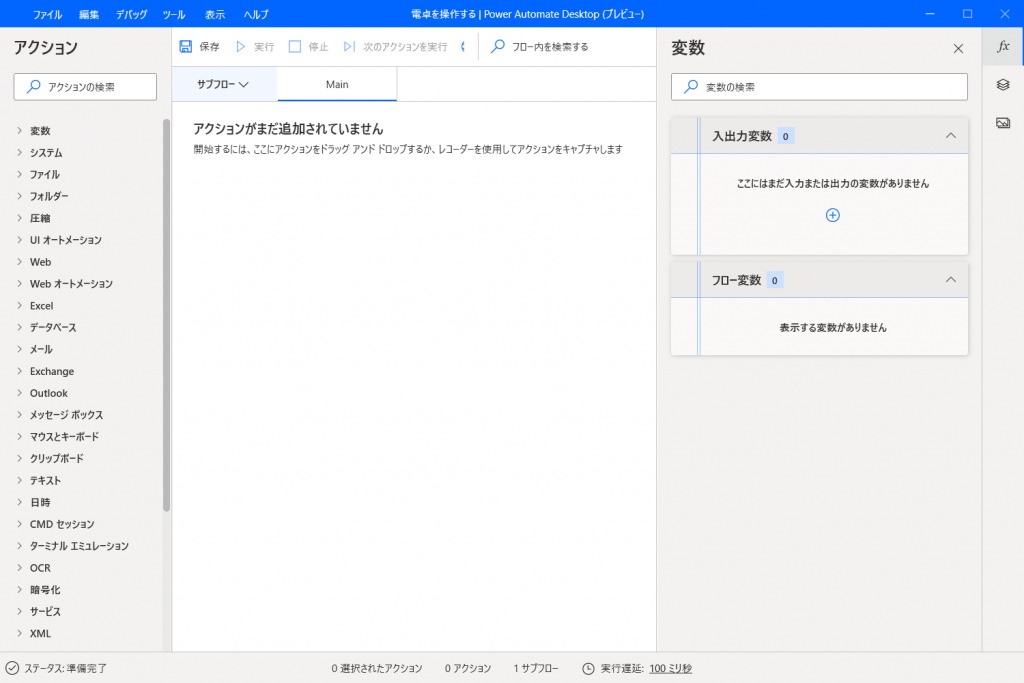Image resolution: width=1024 pixels, height=683 pixels.
Task: Open the UI elements layers icon
Action: click(x=1003, y=85)
